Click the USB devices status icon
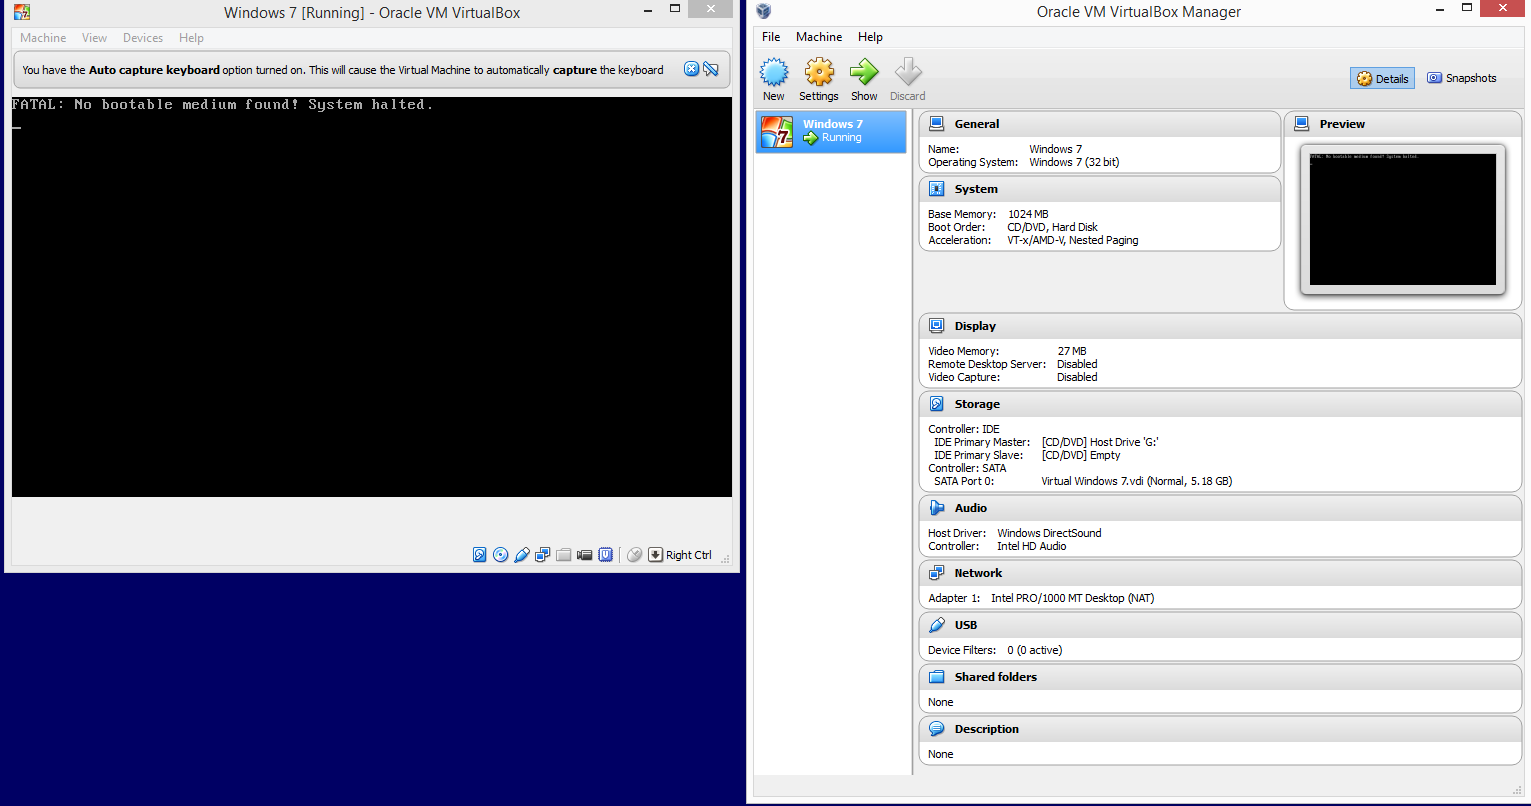The image size is (1531, 806). 522,554
